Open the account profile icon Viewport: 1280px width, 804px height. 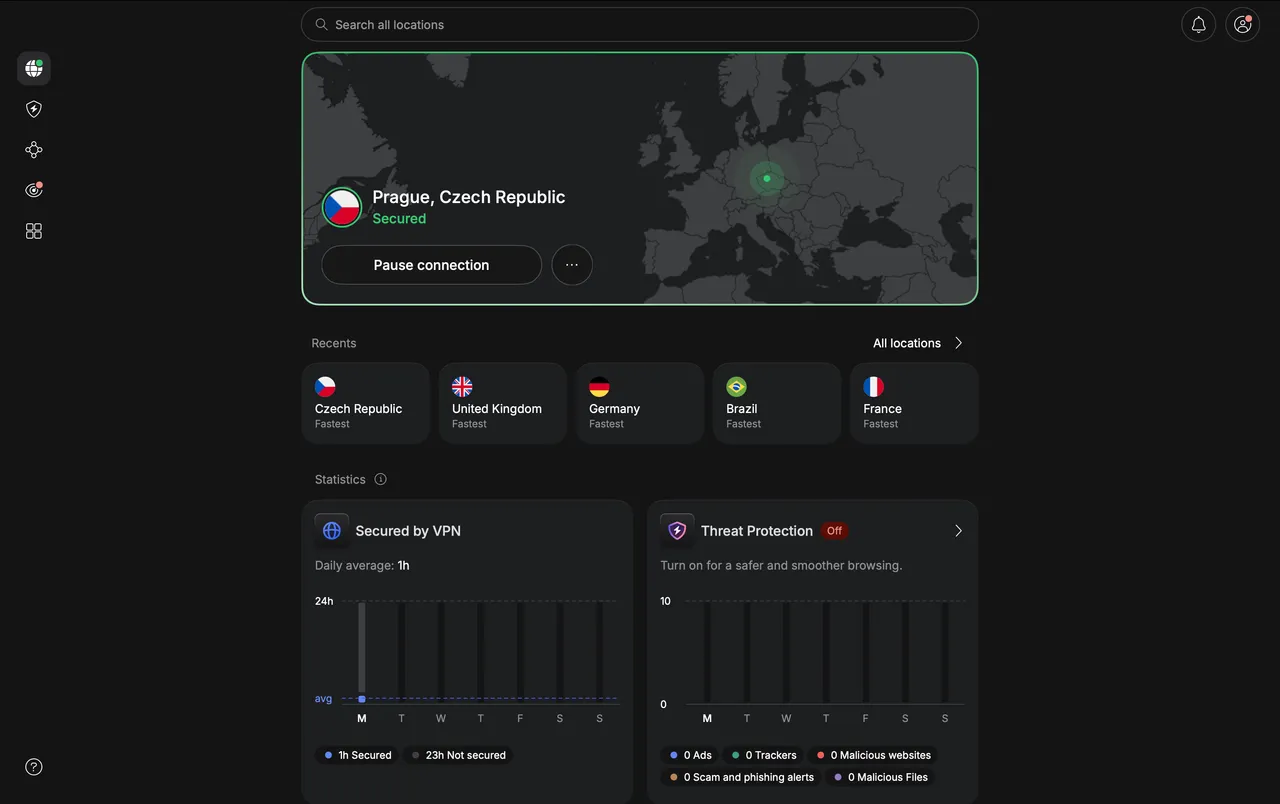pos(1243,25)
